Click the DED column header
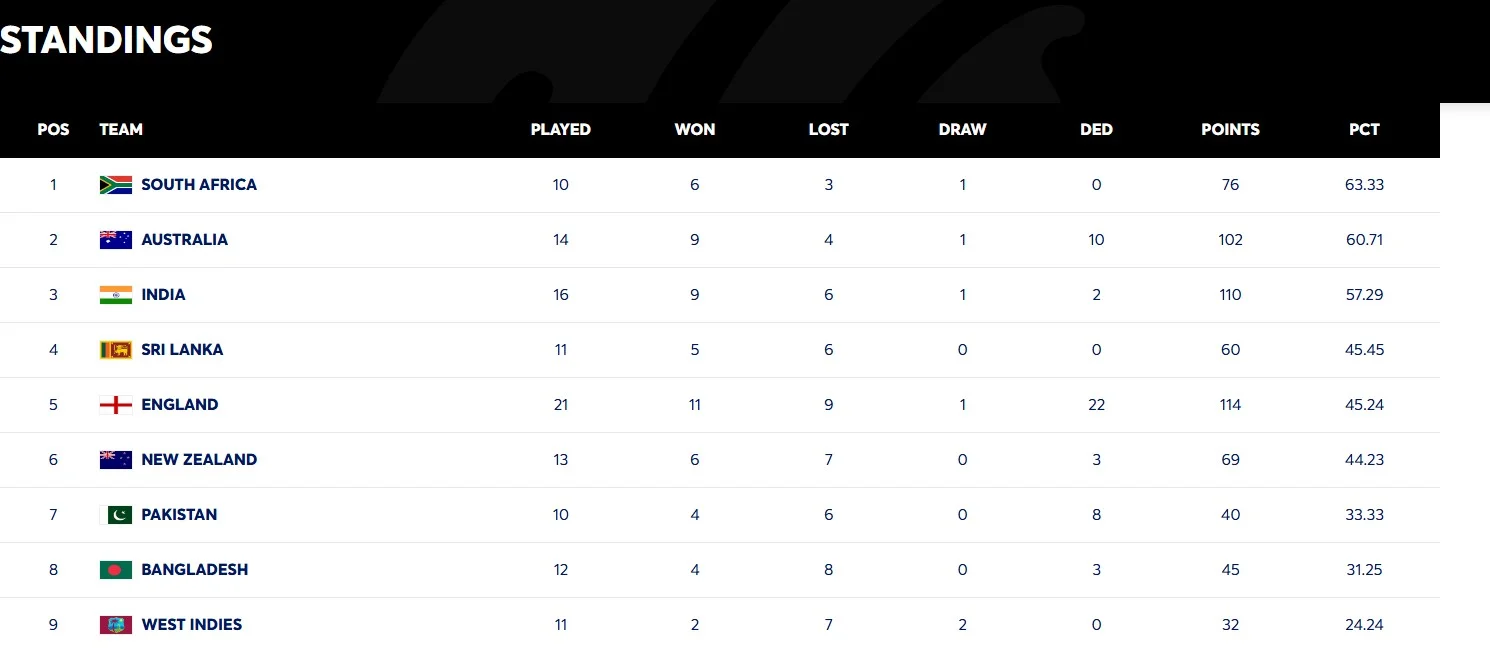1490x650 pixels. (x=1097, y=130)
